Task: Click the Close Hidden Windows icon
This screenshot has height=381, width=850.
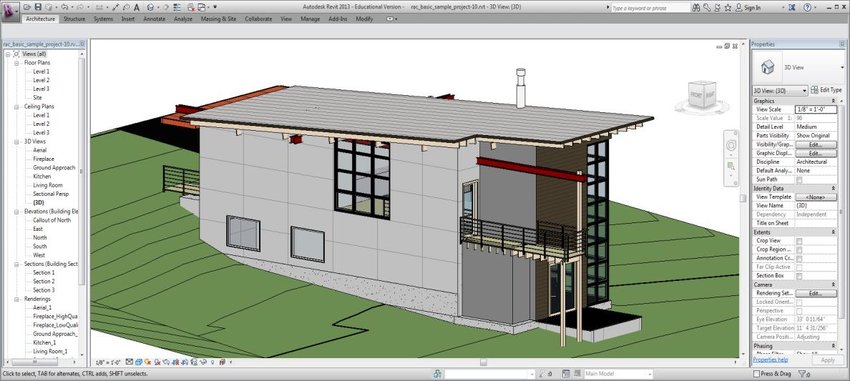Action: coord(190,7)
